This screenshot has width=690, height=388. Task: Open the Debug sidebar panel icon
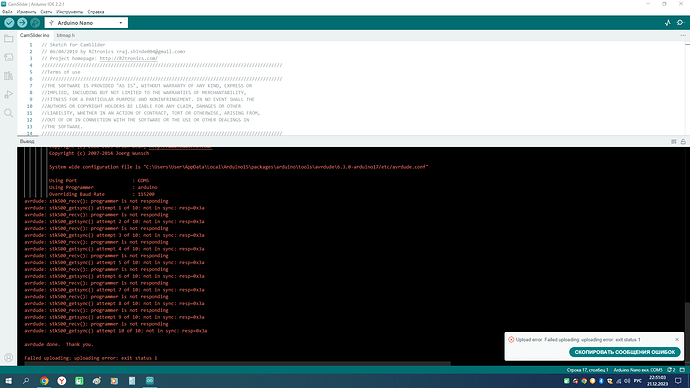coord(8,95)
